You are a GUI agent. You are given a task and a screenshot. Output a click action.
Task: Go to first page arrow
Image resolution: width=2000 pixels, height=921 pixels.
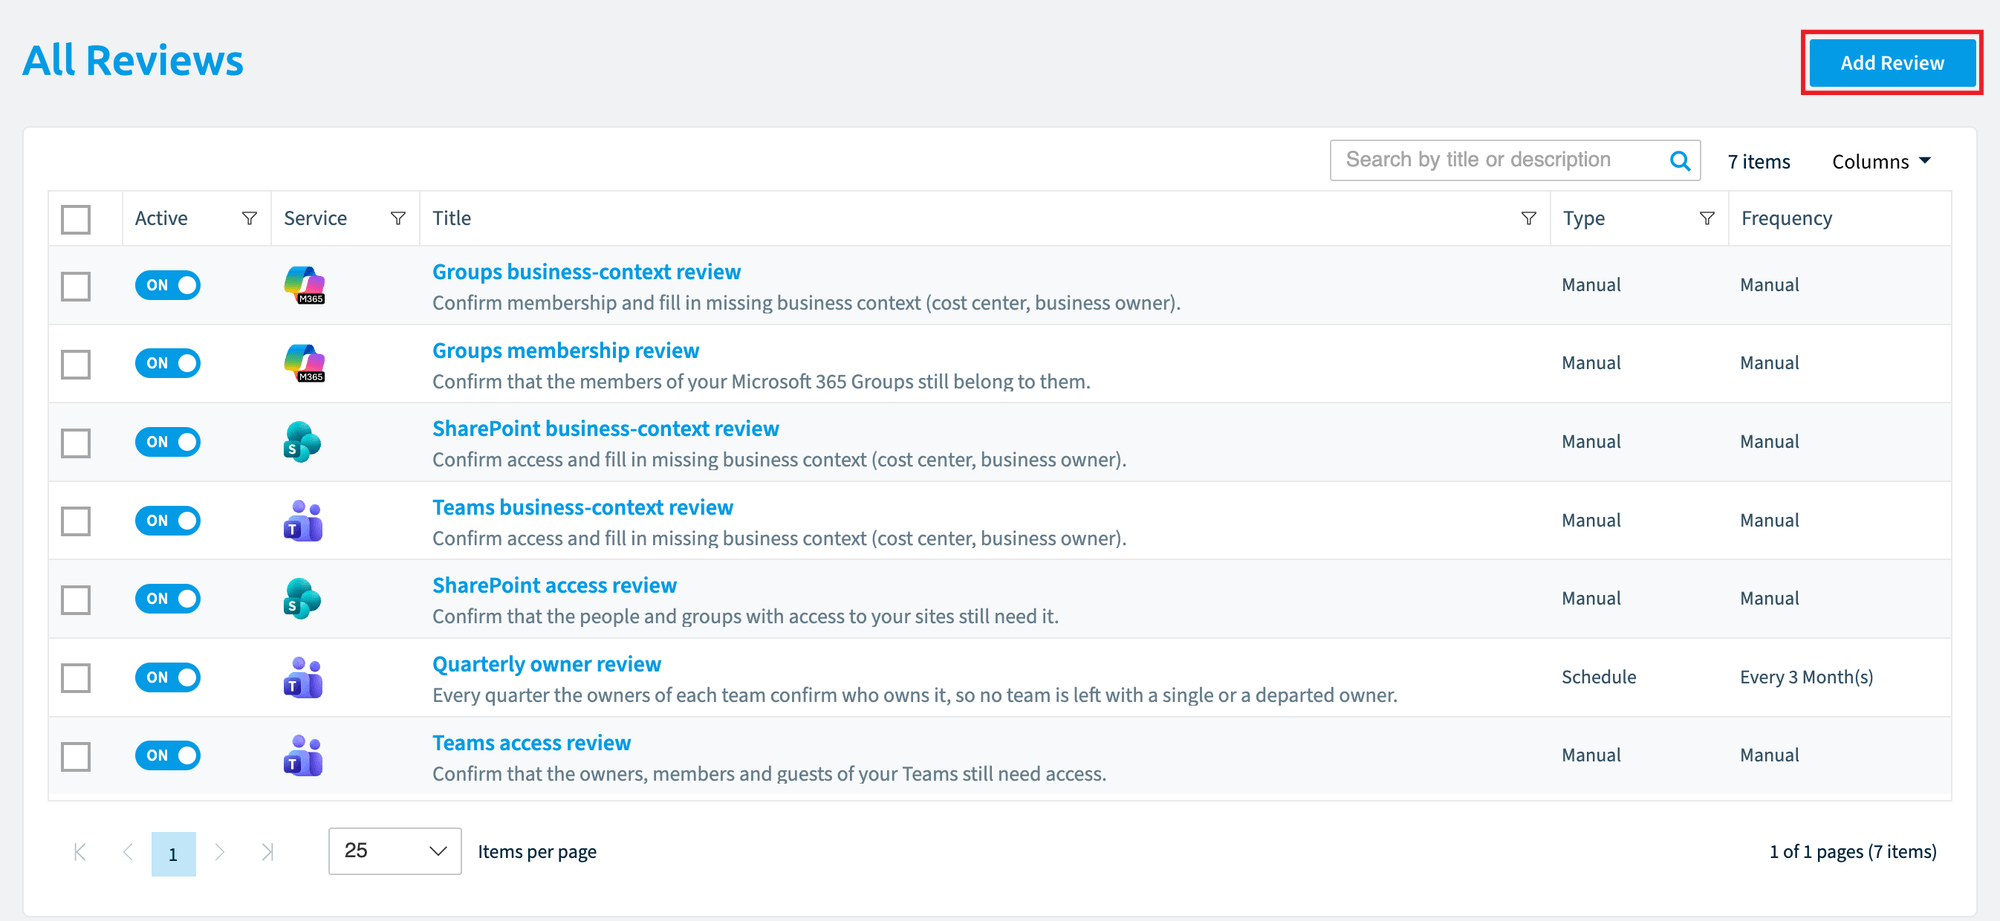point(80,852)
